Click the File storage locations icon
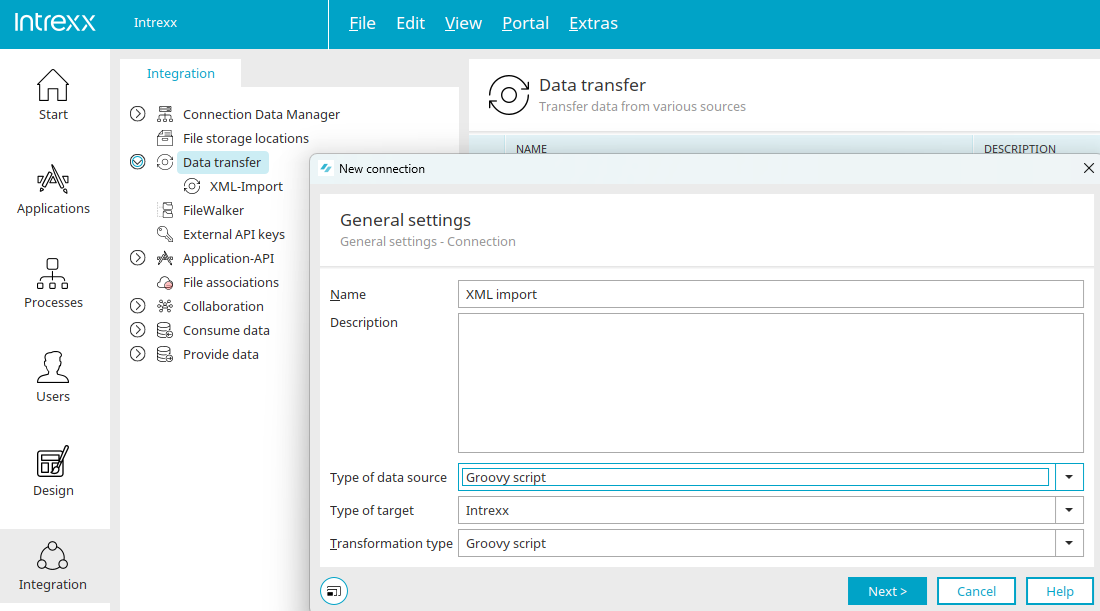The image size is (1100, 611). pos(165,138)
